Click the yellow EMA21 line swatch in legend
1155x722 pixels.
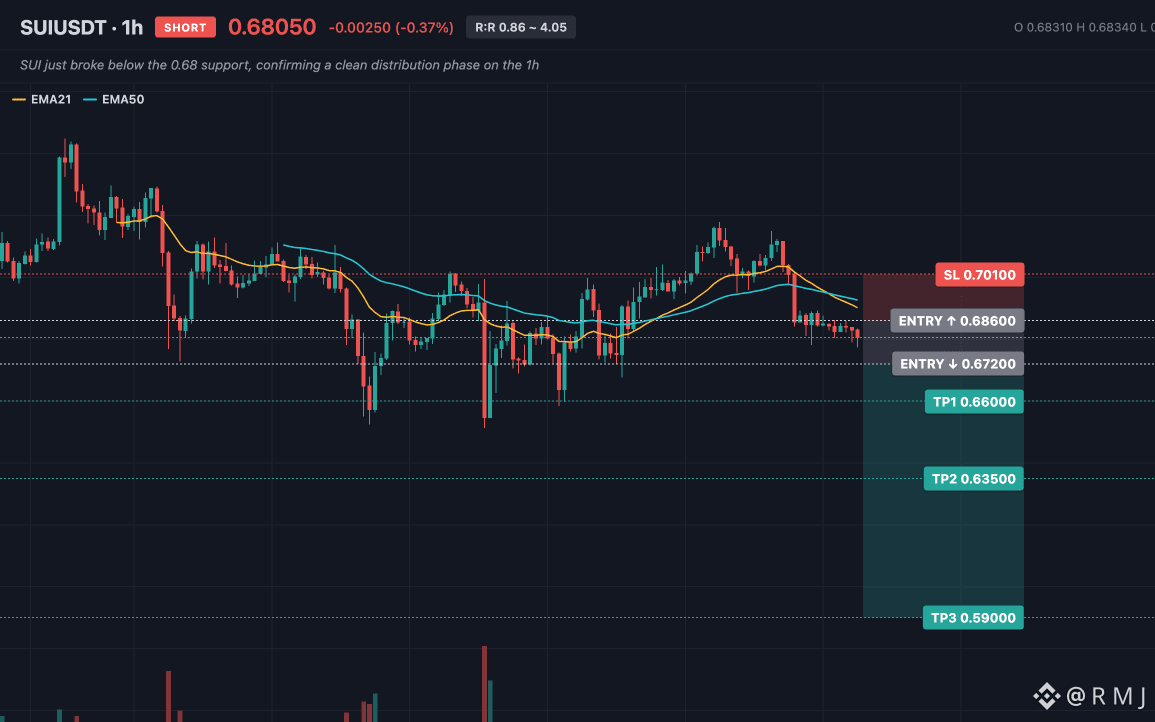pos(19,99)
